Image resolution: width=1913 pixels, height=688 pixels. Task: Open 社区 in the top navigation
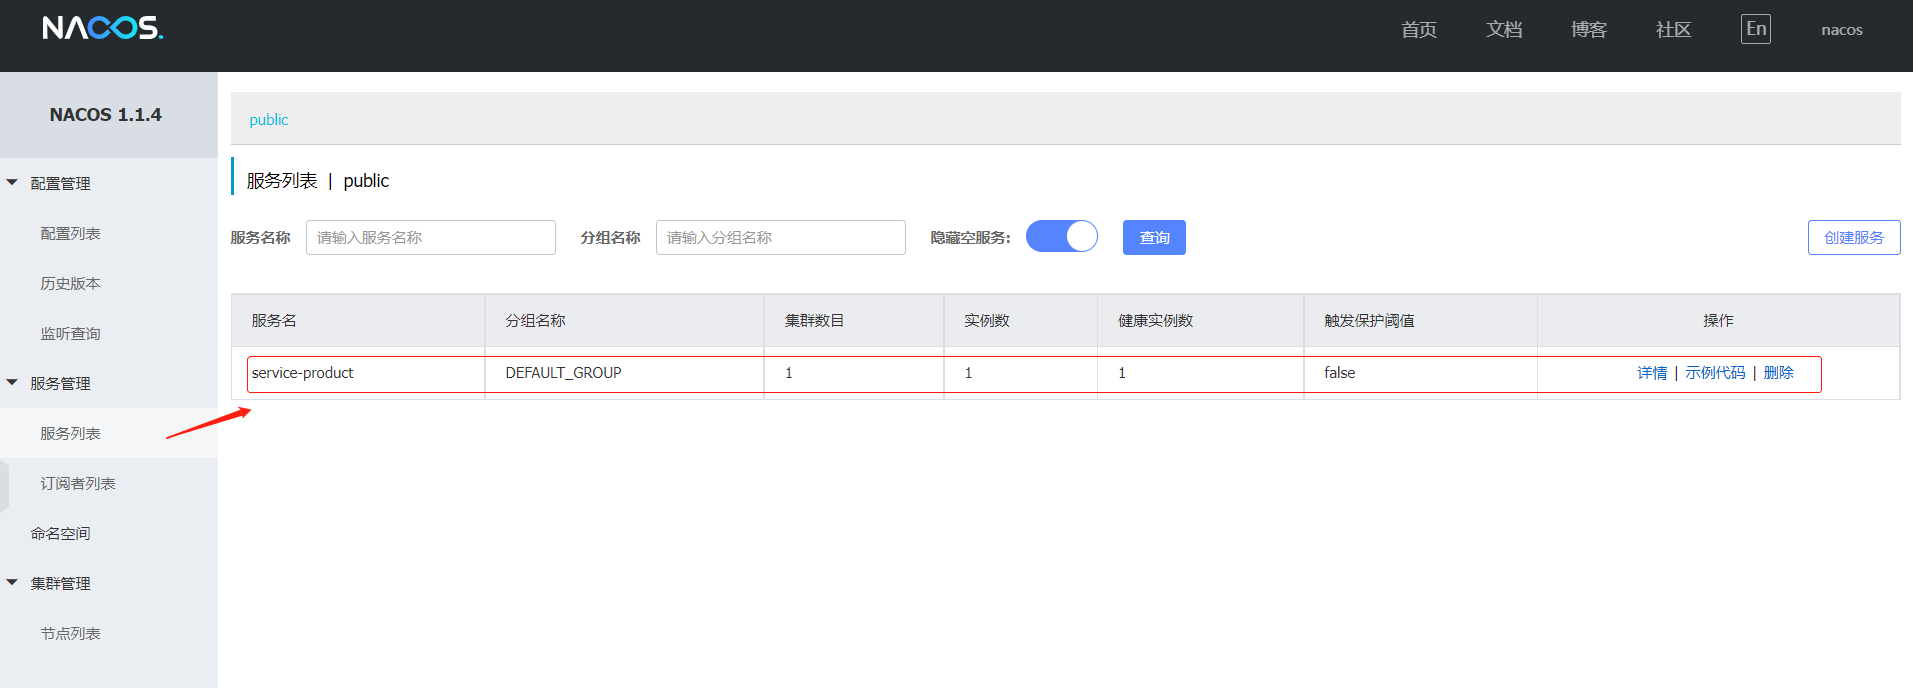1674,30
